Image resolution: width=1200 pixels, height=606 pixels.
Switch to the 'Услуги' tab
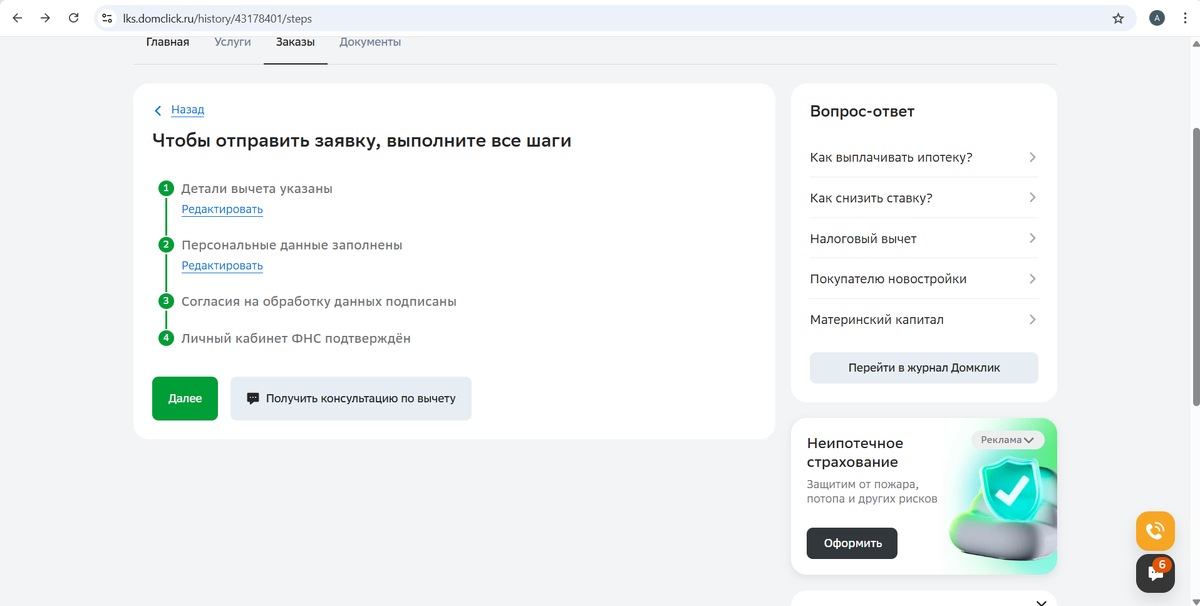tap(232, 42)
